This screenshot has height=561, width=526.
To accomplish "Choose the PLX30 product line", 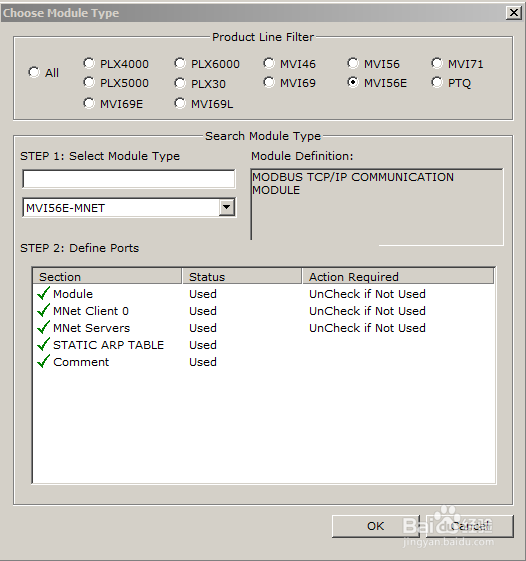I will [180, 83].
